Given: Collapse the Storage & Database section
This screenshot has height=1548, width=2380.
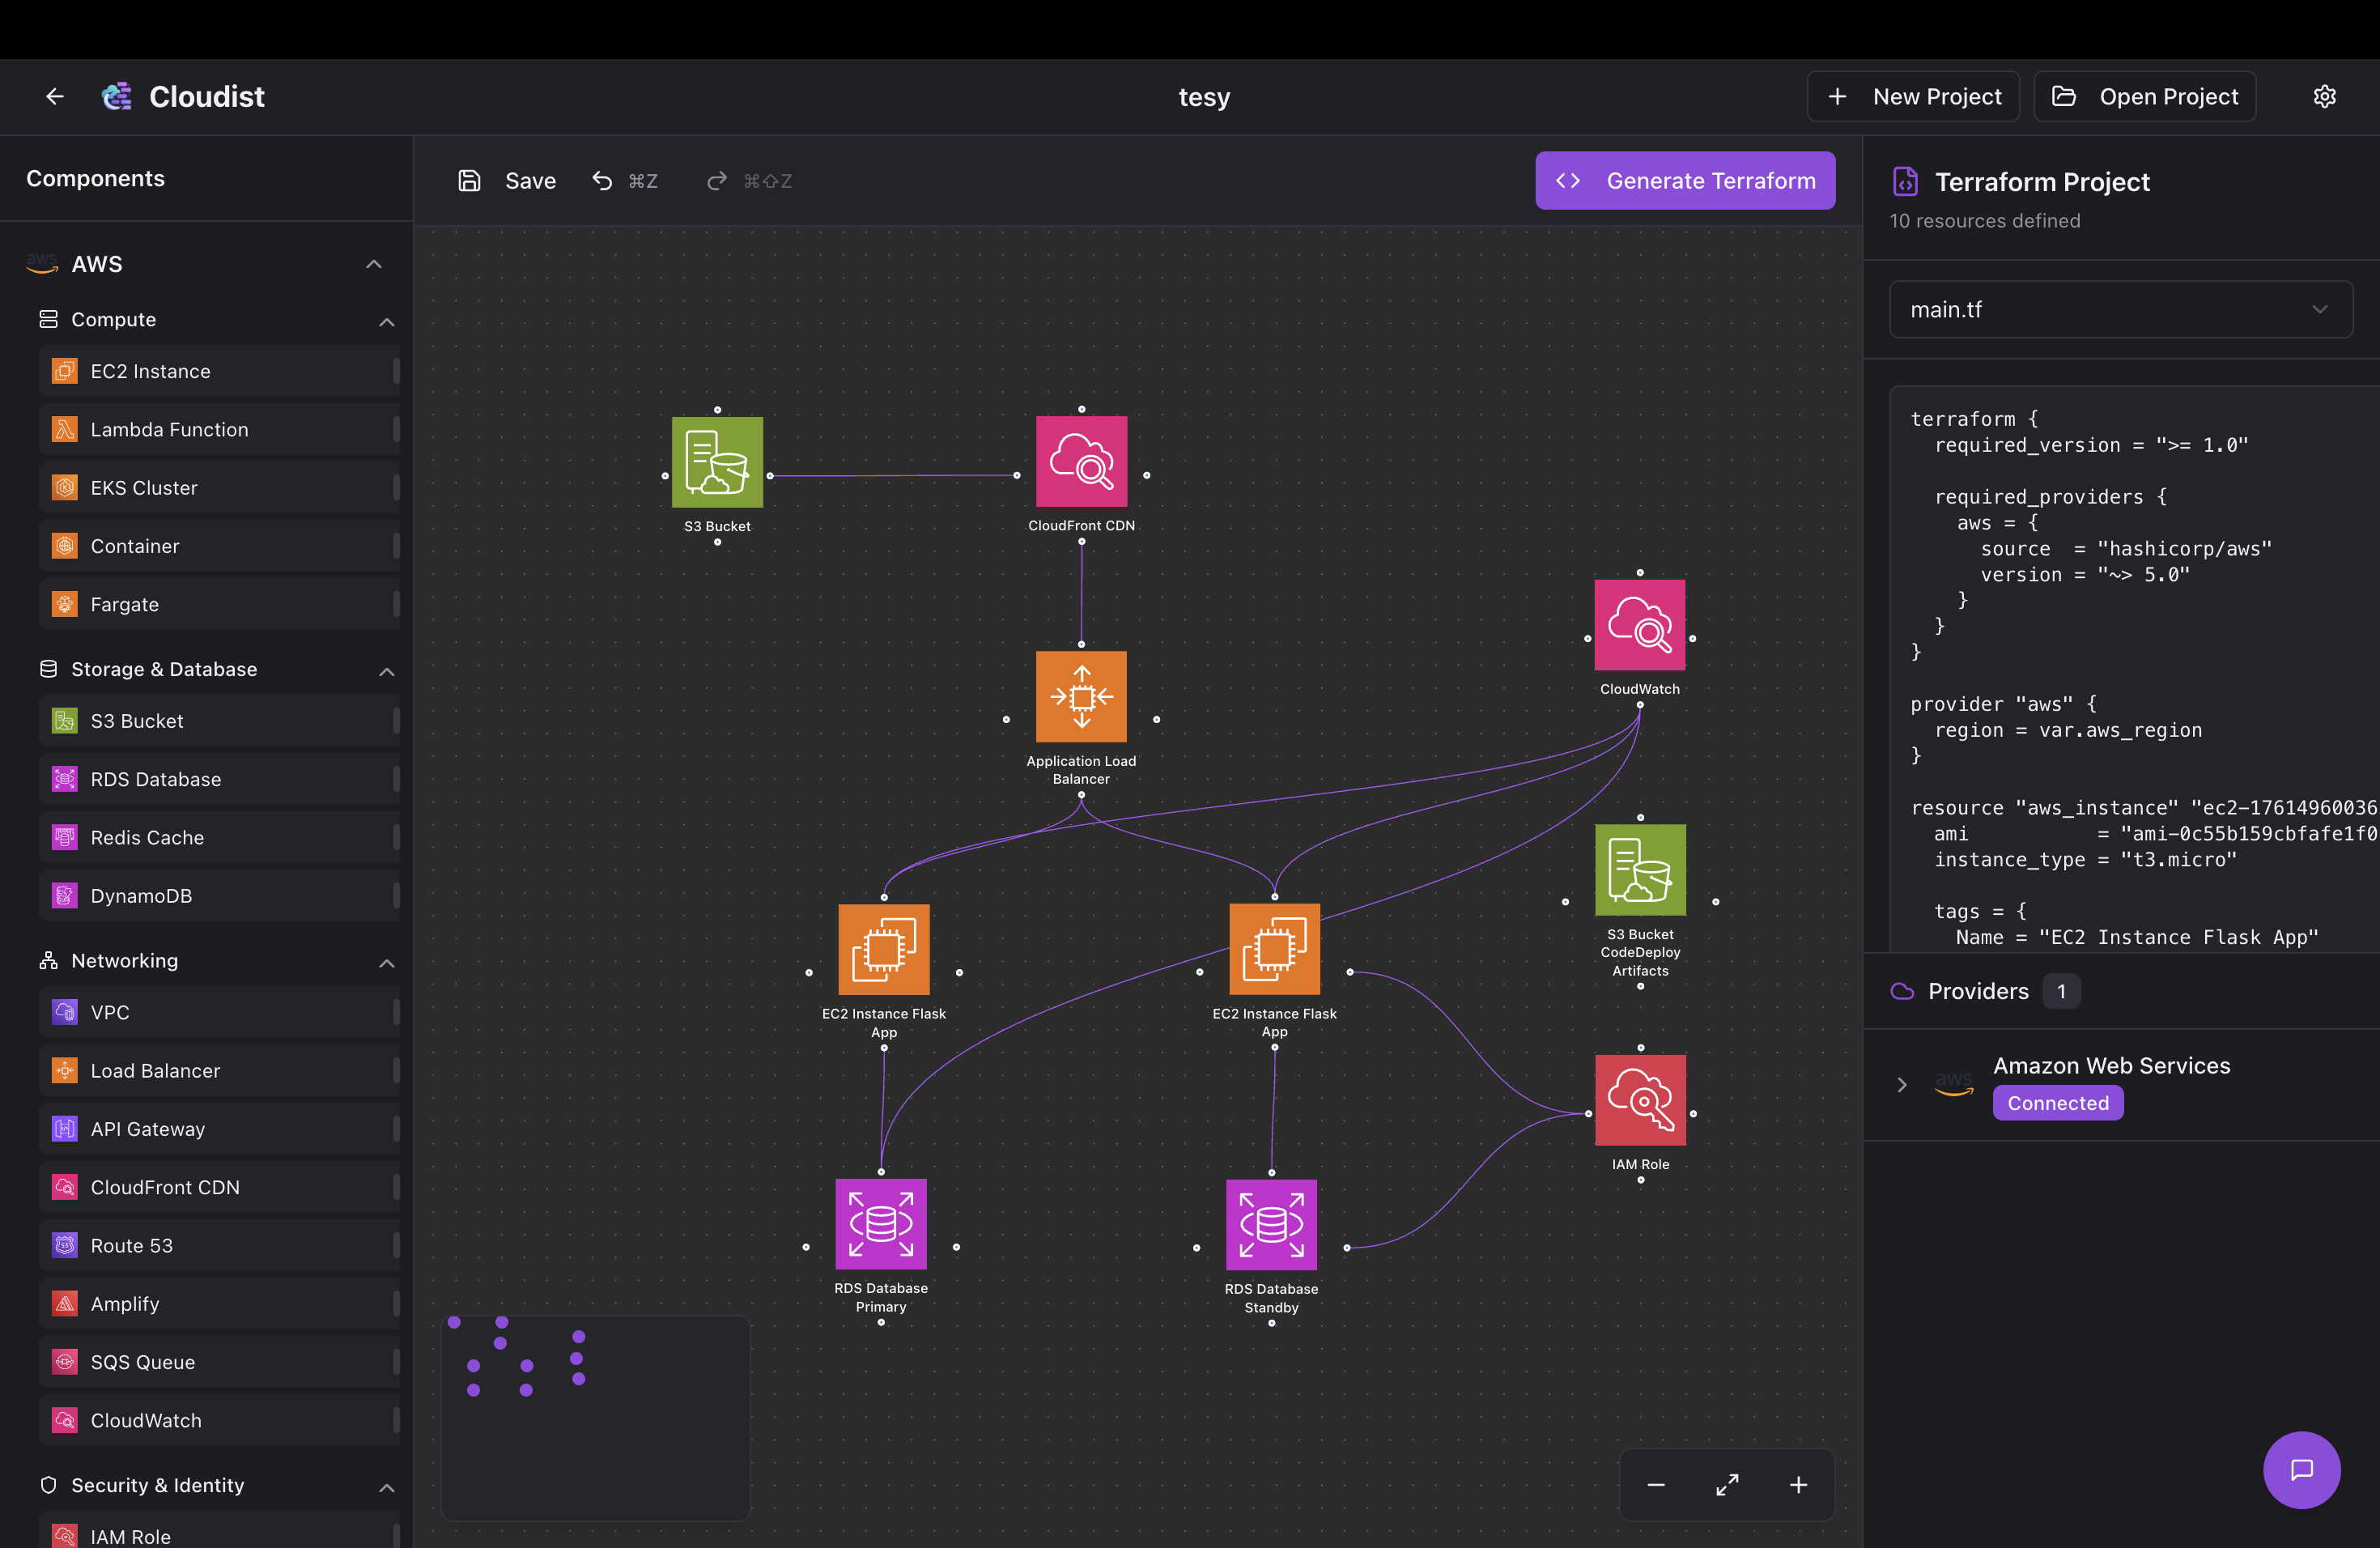Looking at the screenshot, I should click(386, 671).
